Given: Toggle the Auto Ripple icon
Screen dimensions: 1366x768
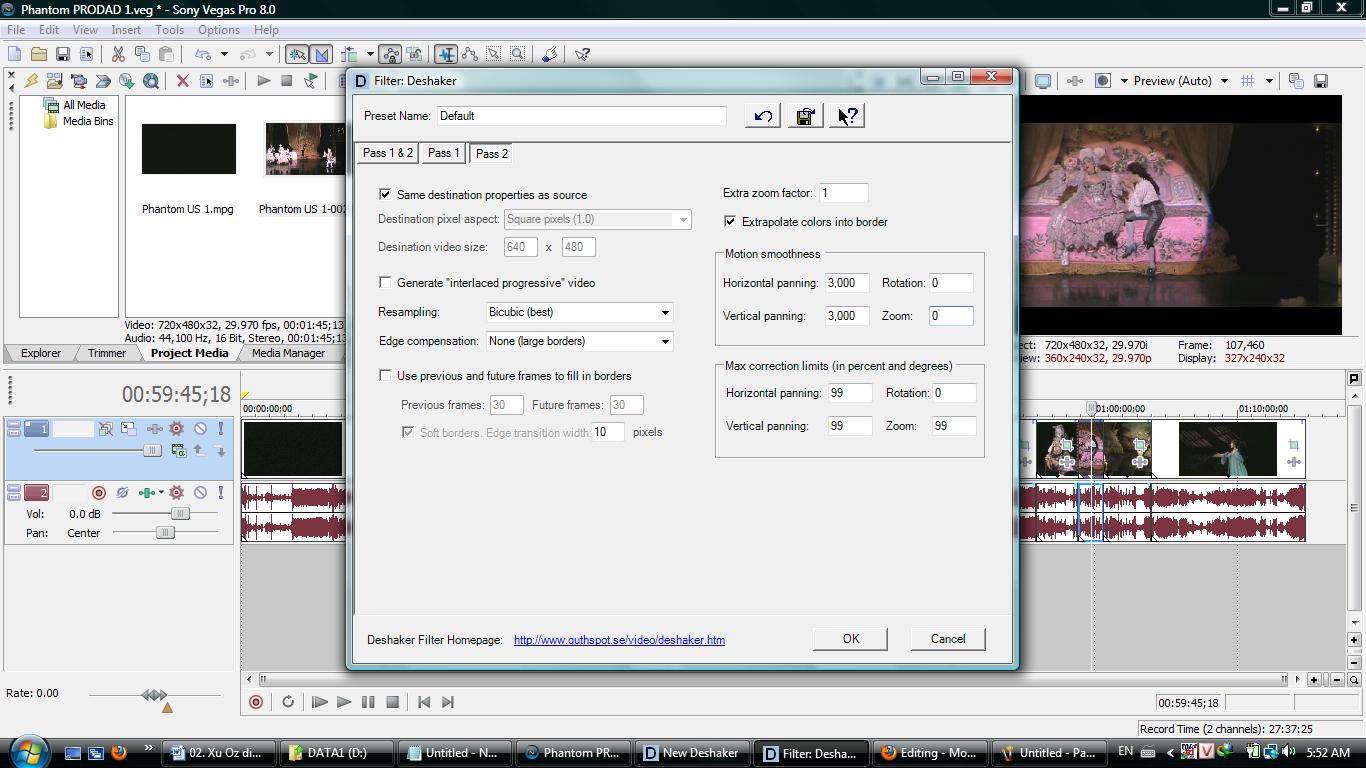Looking at the screenshot, I should [x=350, y=54].
